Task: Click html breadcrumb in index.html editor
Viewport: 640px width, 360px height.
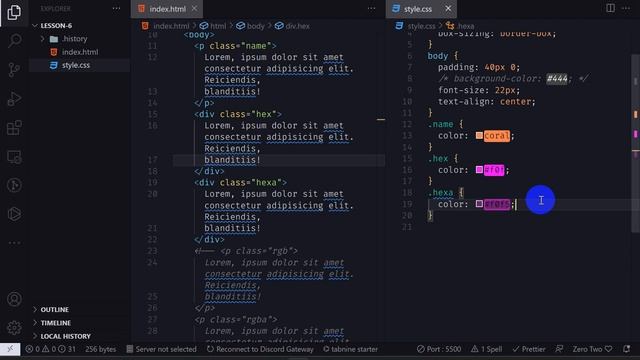Action: 213,26
